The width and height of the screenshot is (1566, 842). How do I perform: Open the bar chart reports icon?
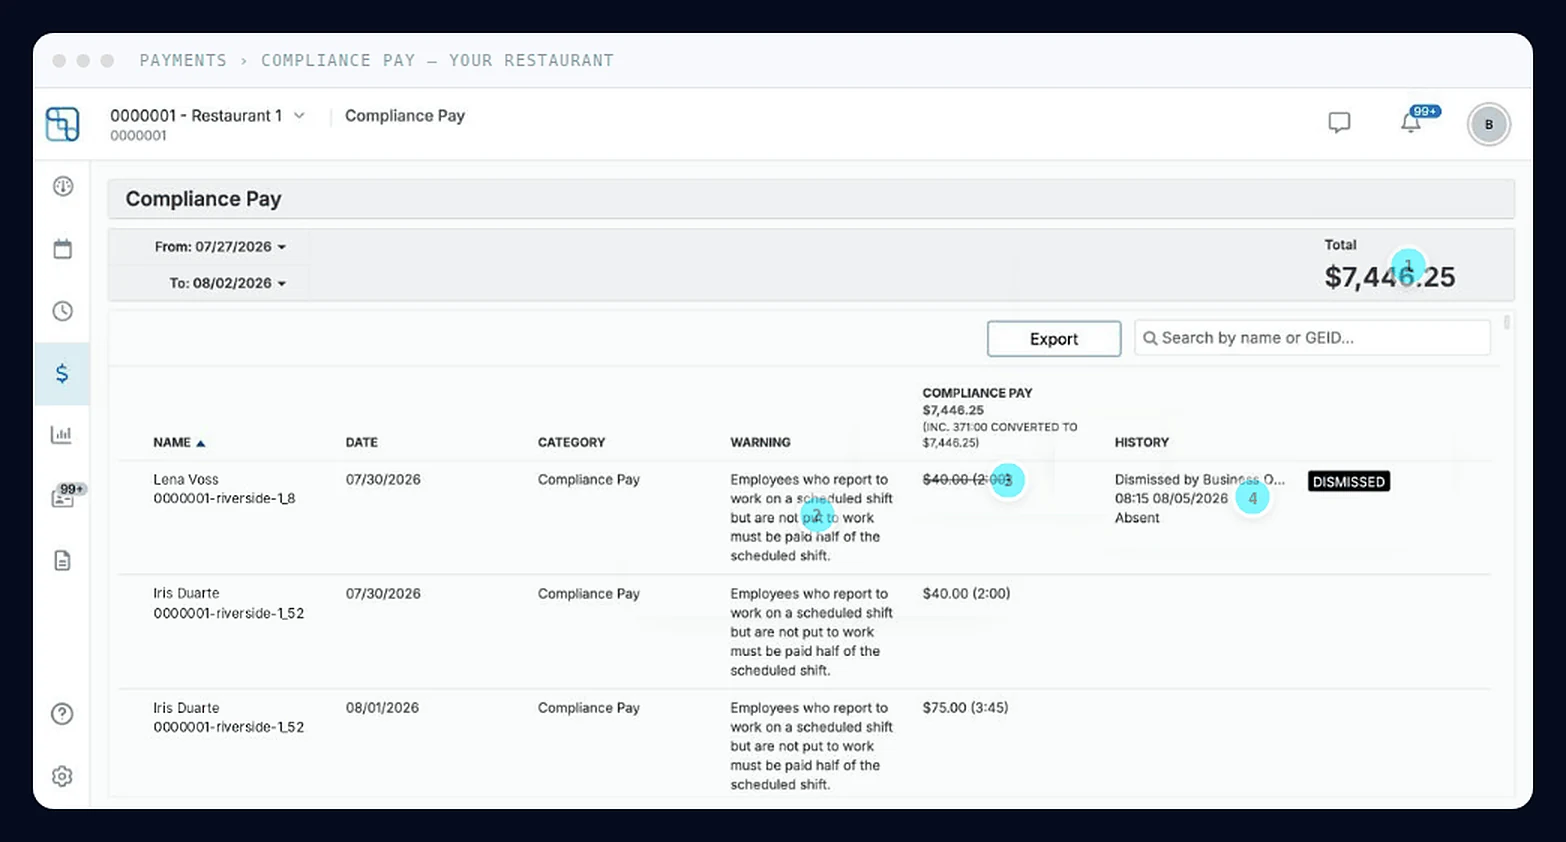tap(62, 434)
